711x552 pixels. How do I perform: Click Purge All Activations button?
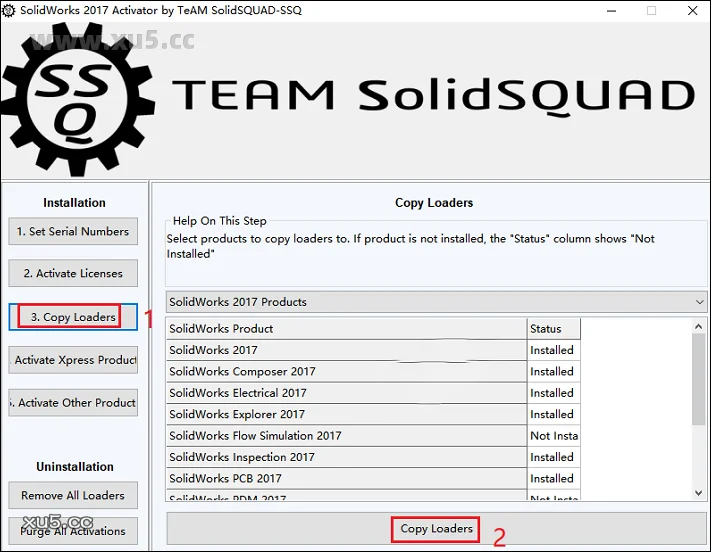pyautogui.click(x=73, y=530)
